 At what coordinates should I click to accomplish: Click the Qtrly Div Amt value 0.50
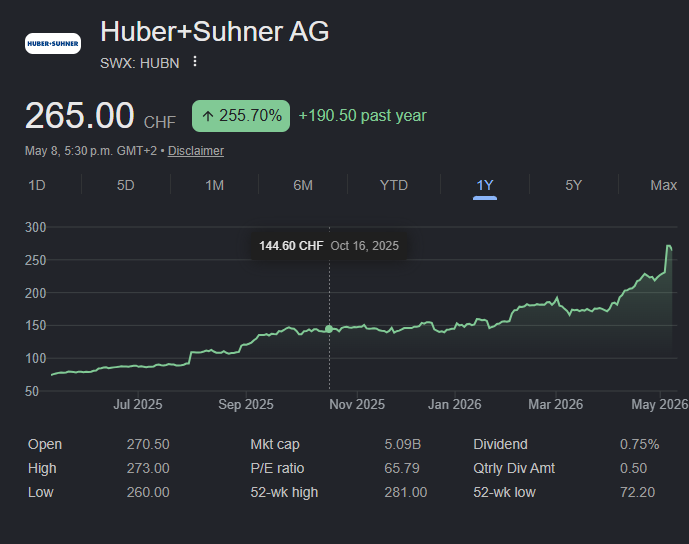pyautogui.click(x=634, y=468)
